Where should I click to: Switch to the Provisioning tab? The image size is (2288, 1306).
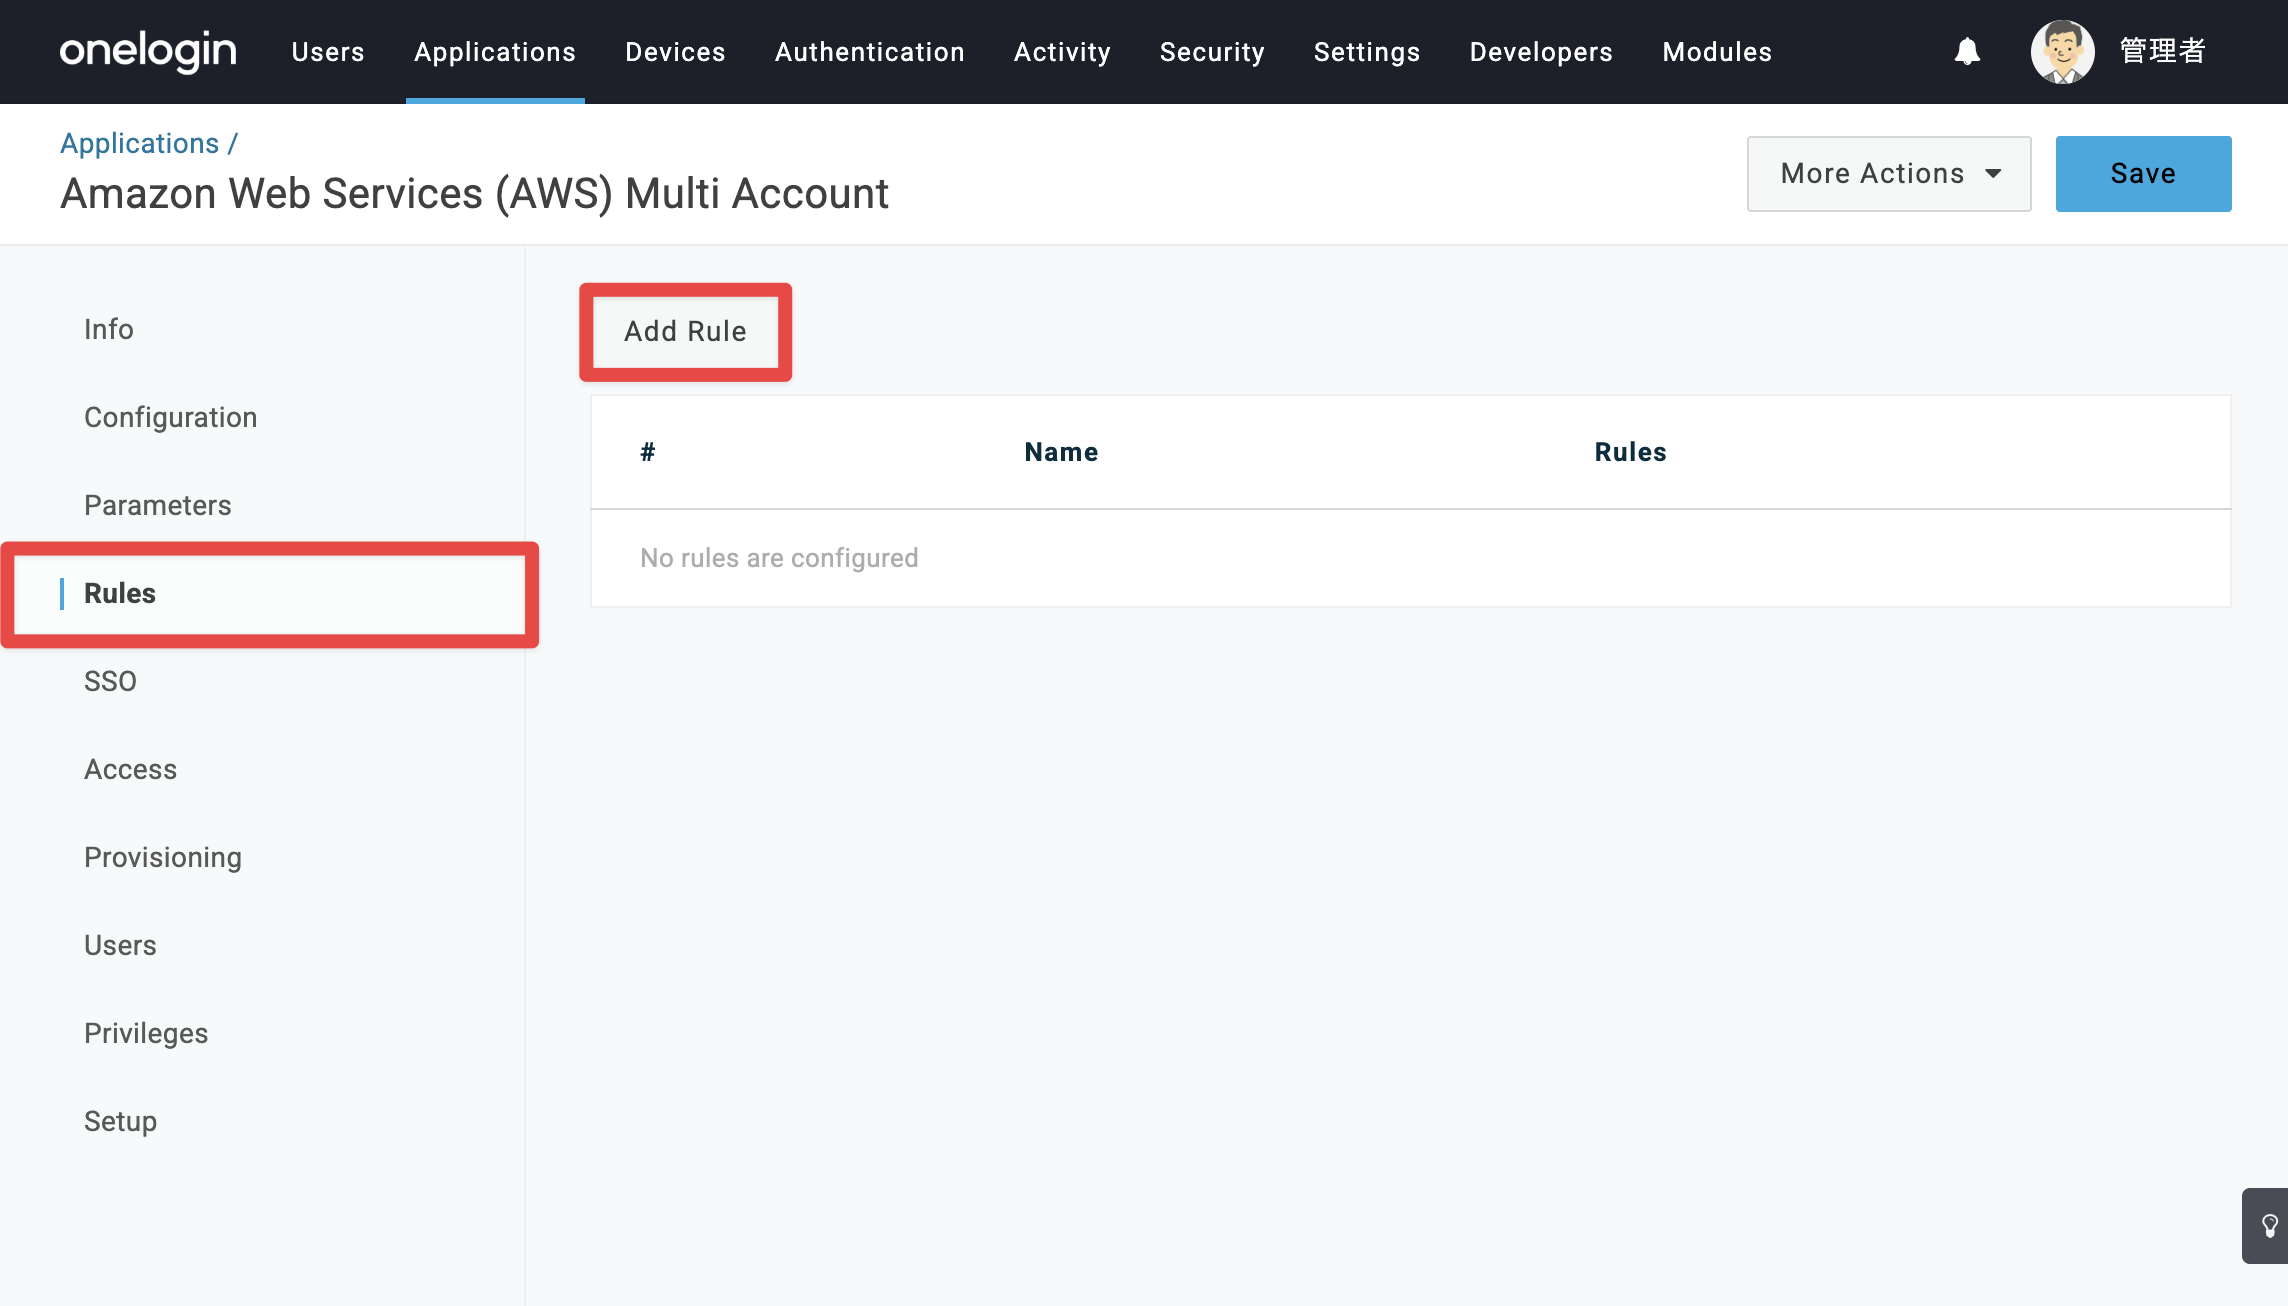163,858
